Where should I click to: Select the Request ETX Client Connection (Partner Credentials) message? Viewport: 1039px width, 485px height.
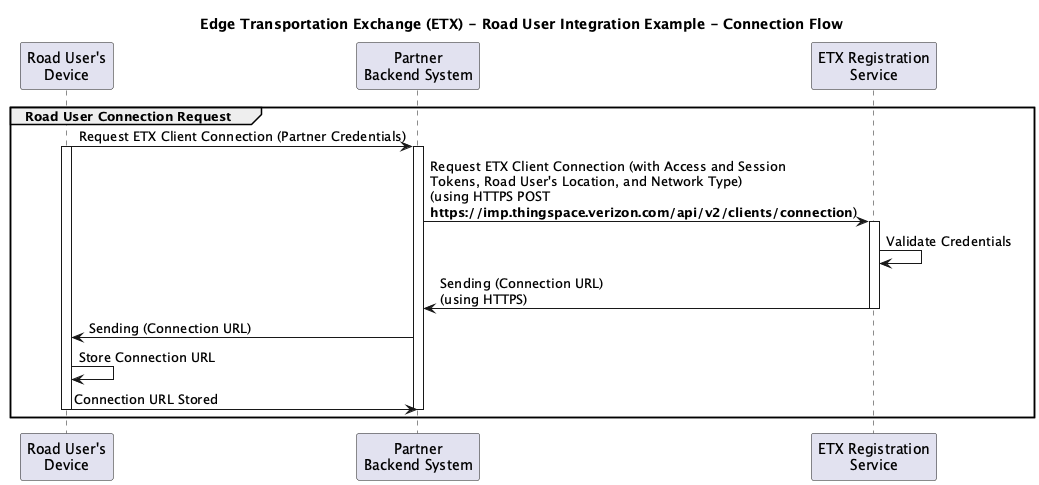click(x=243, y=136)
